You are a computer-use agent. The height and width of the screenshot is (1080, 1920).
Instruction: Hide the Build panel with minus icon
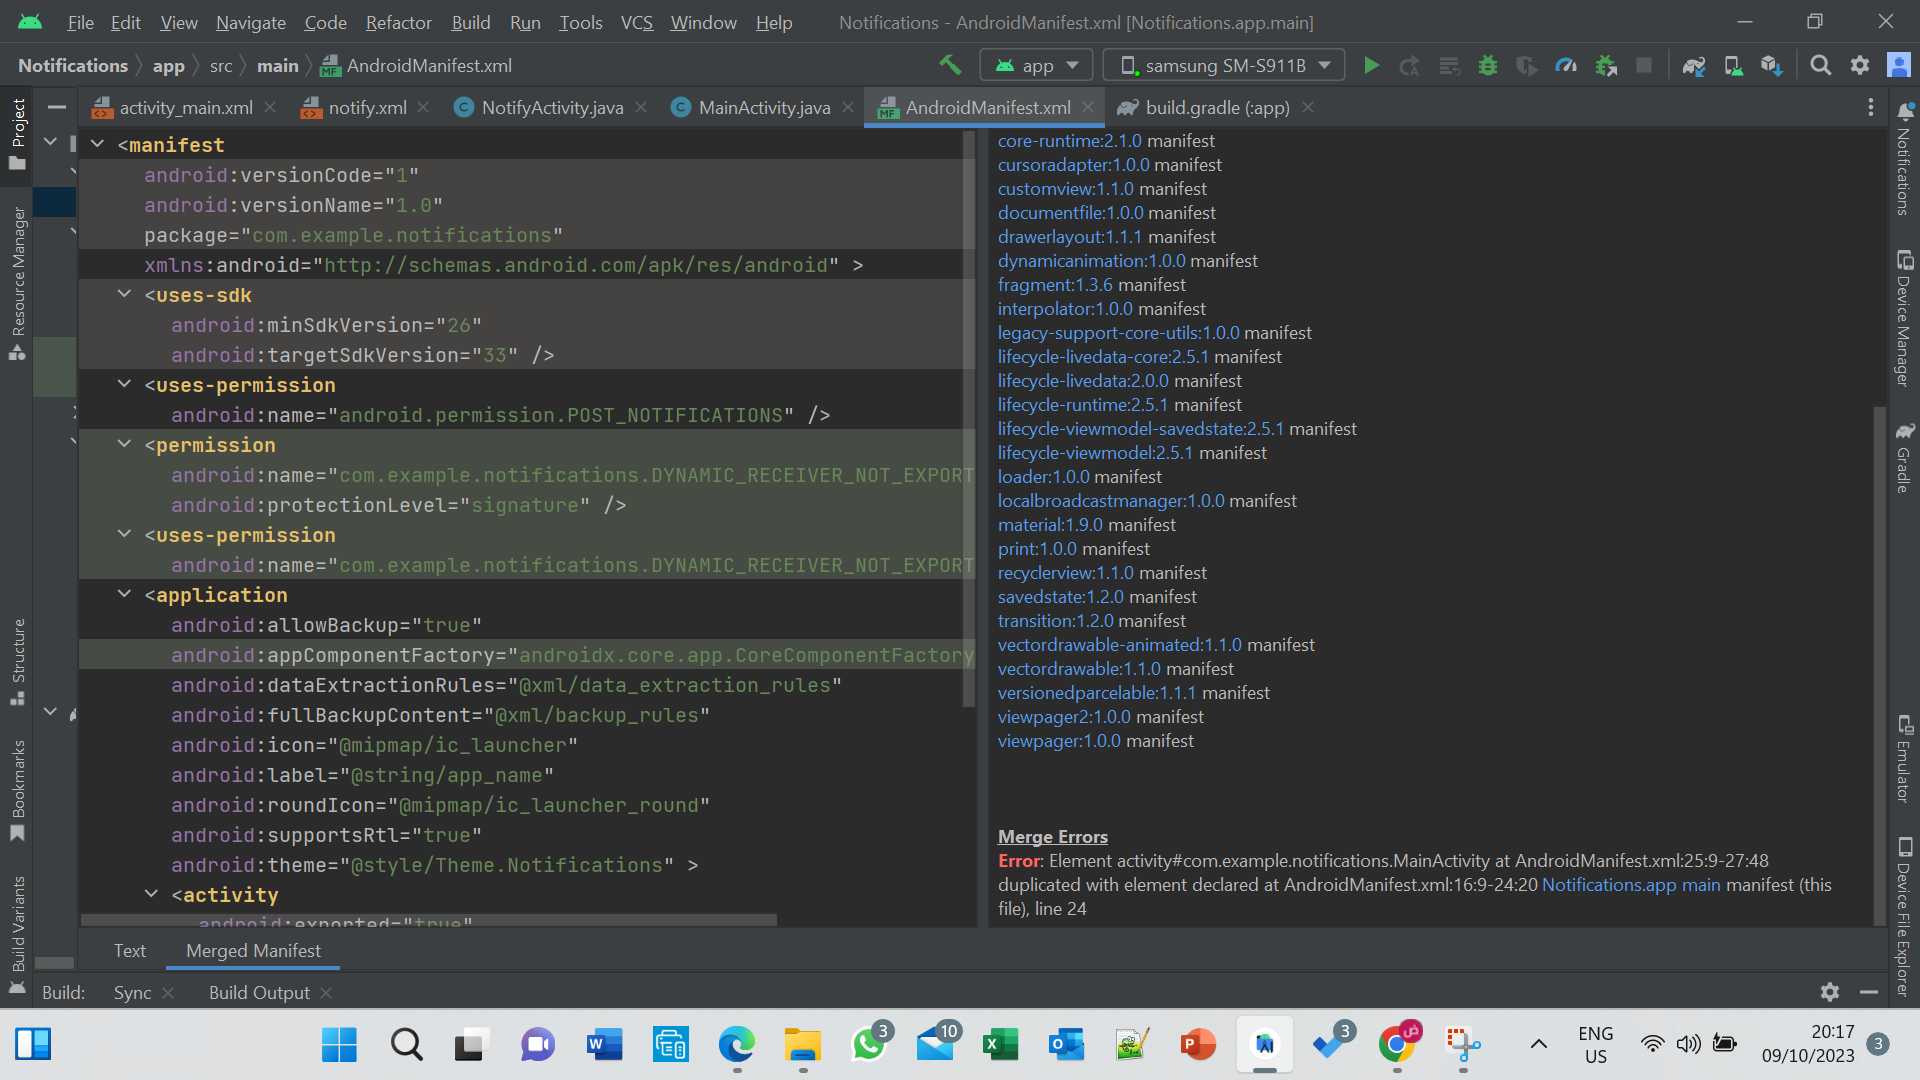point(1868,991)
